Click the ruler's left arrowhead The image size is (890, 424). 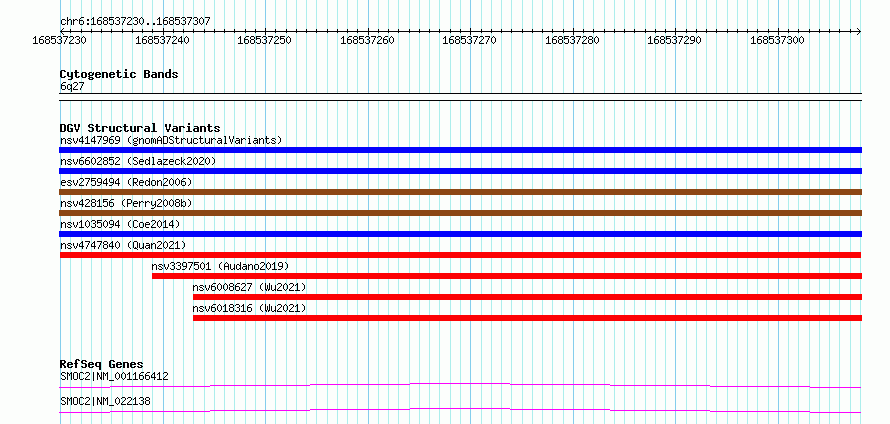point(62,31)
